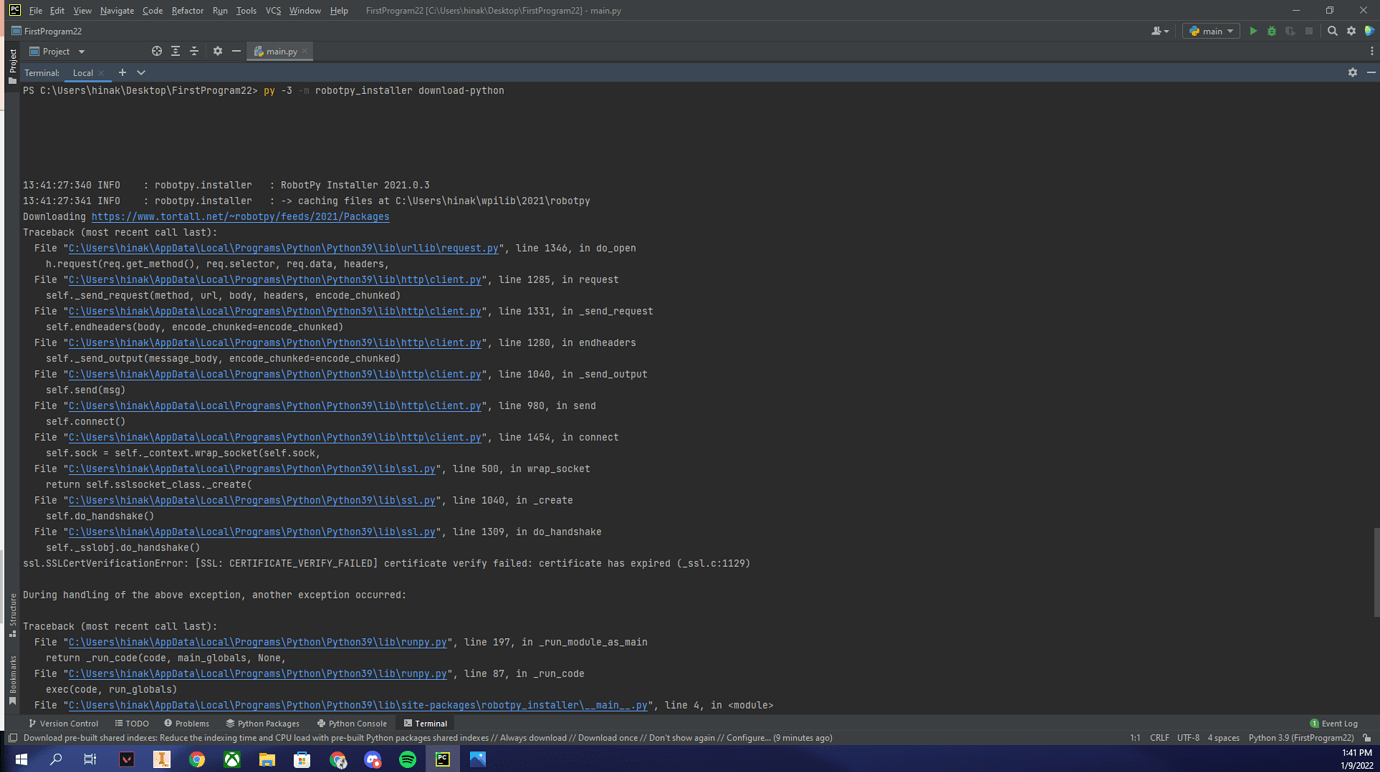Add a new terminal session tab

pyautogui.click(x=122, y=73)
